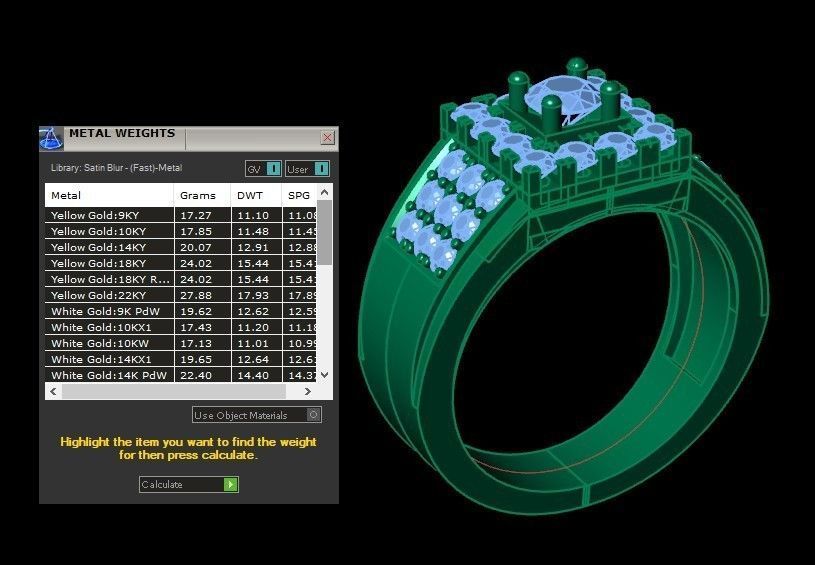Select the White Gold:14K PdW row
815x565 pixels.
181,375
